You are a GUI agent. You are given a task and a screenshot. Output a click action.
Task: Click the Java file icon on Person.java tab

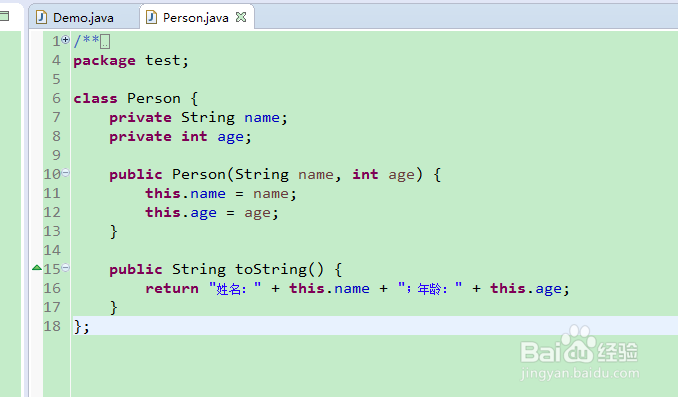click(151, 17)
